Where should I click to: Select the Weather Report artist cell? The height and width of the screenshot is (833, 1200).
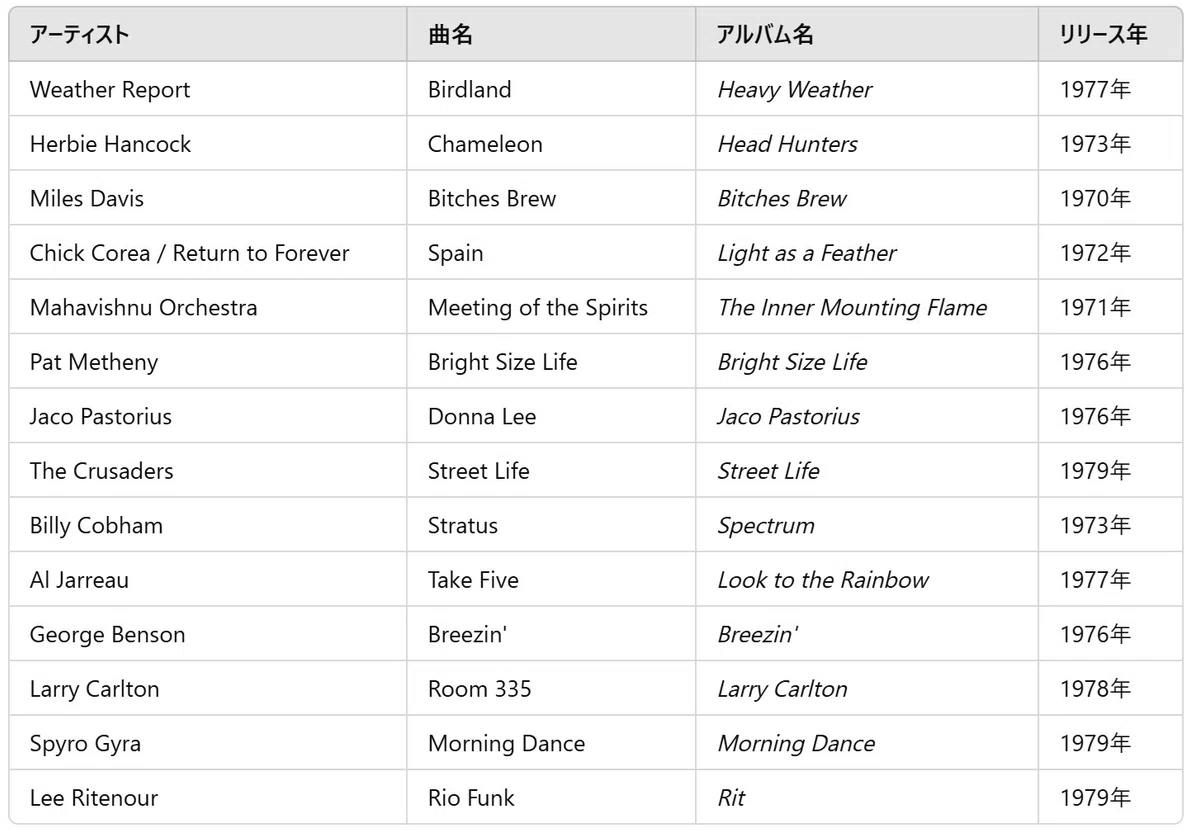click(x=208, y=89)
